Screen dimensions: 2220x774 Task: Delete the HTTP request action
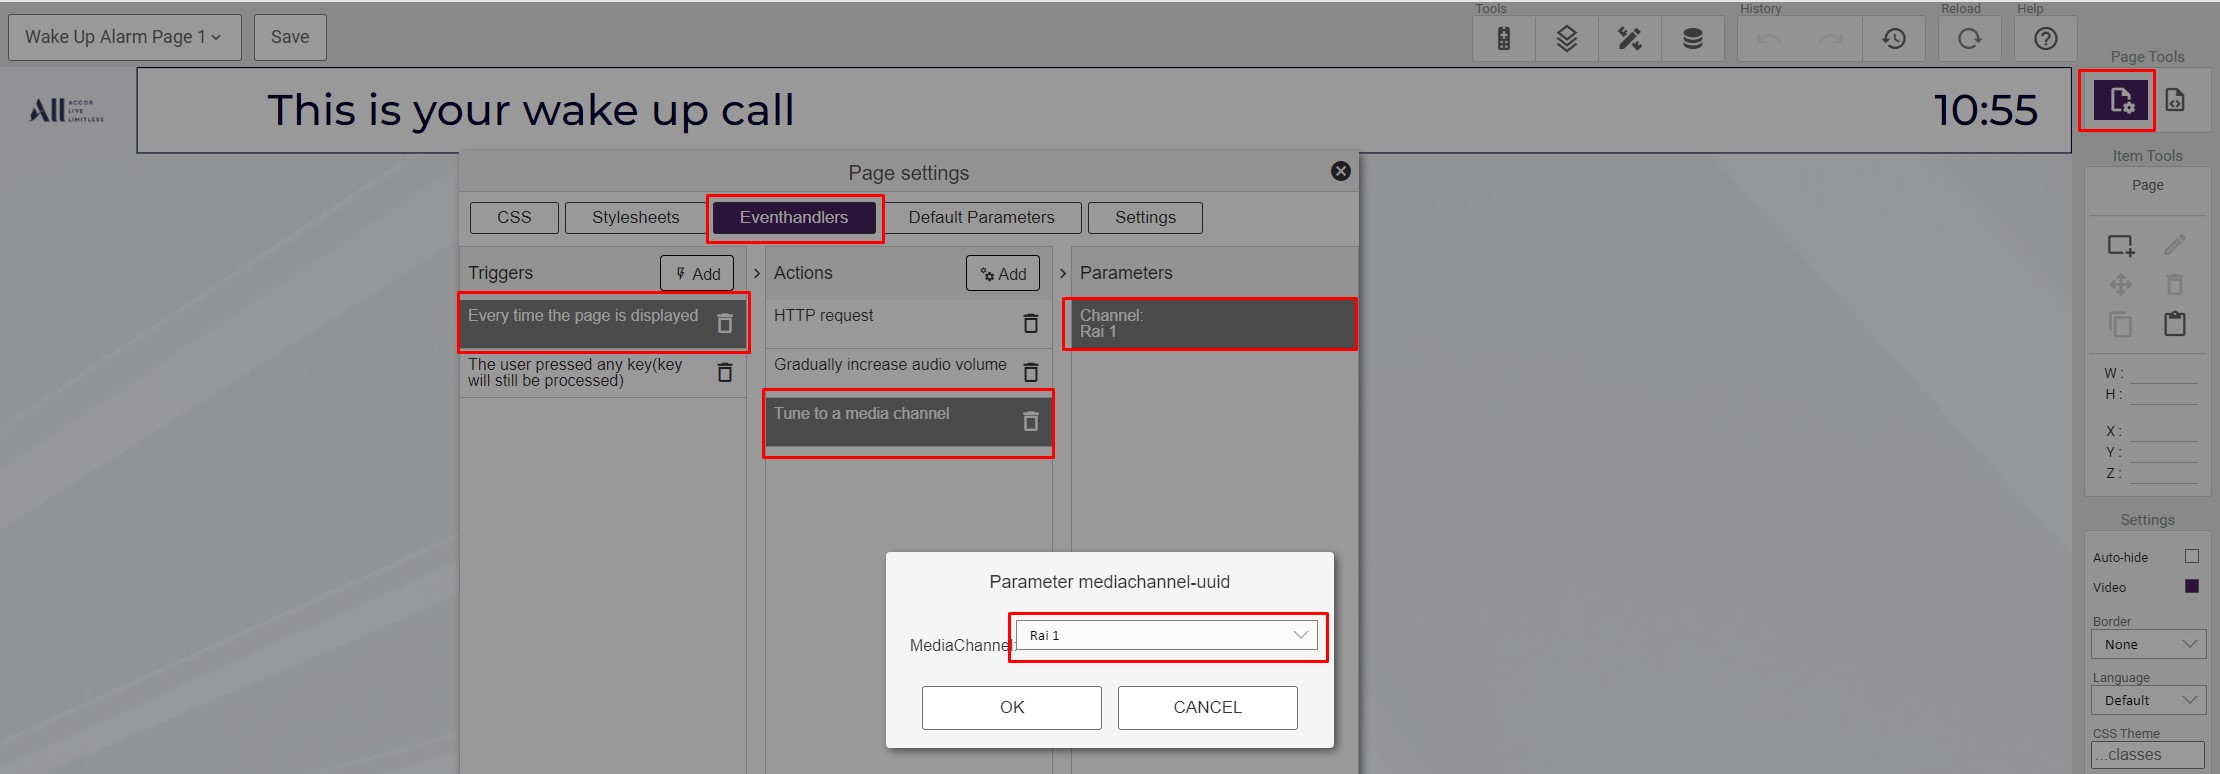pyautogui.click(x=1031, y=324)
